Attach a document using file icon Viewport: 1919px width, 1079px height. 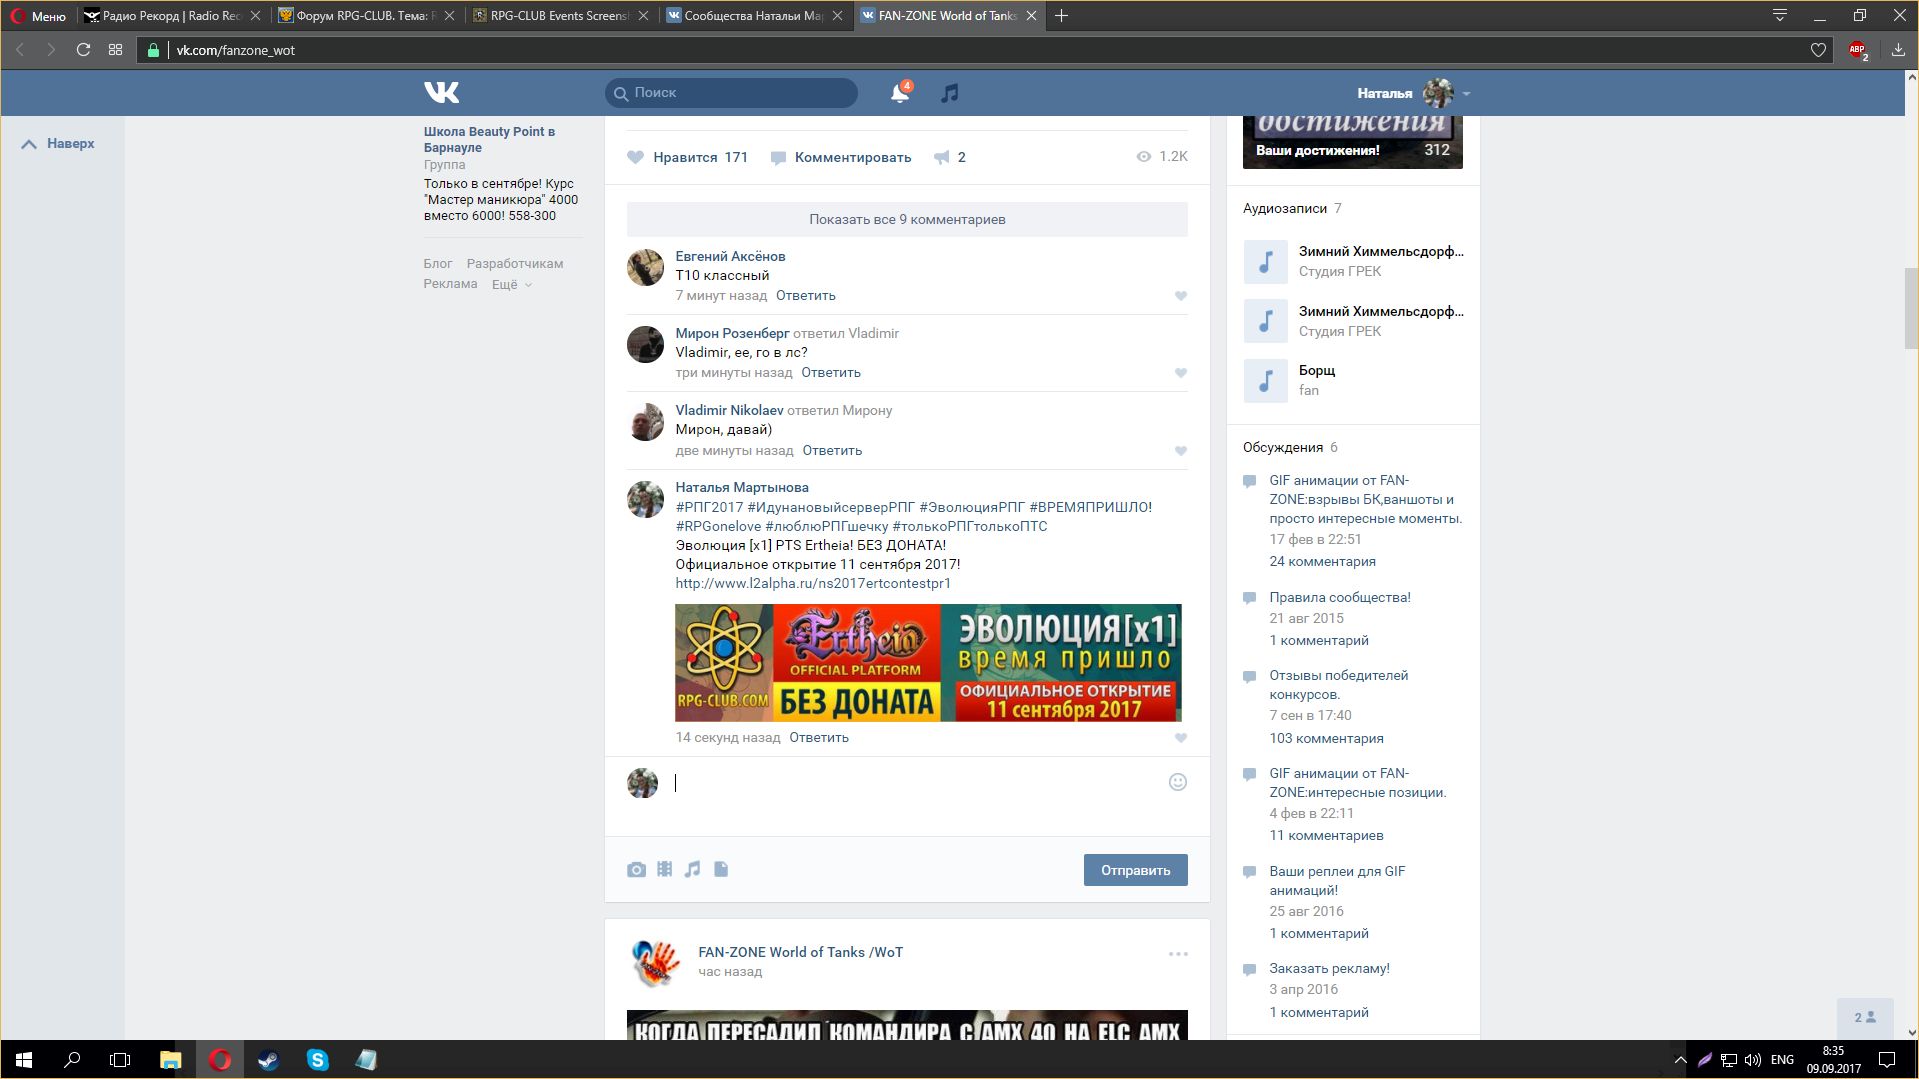click(x=721, y=869)
